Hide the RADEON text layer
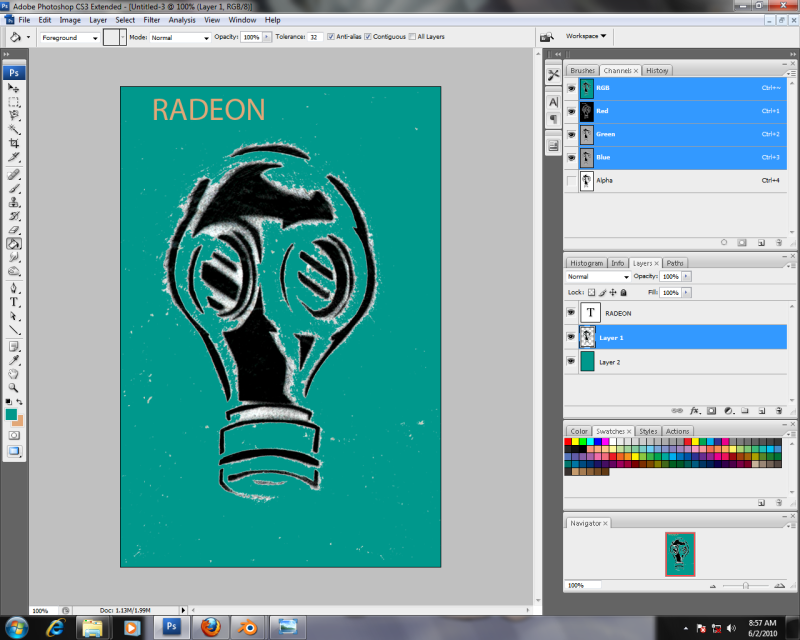800x640 pixels. 571,313
